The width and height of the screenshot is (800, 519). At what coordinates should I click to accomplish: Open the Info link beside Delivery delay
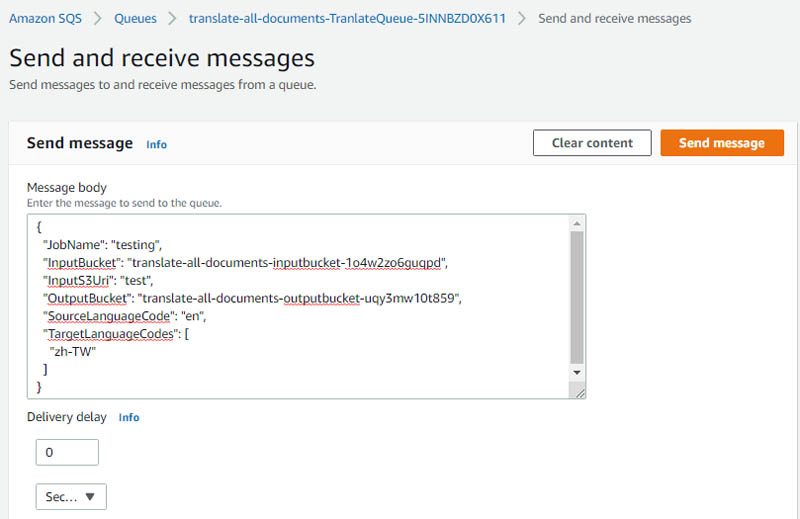tap(129, 417)
